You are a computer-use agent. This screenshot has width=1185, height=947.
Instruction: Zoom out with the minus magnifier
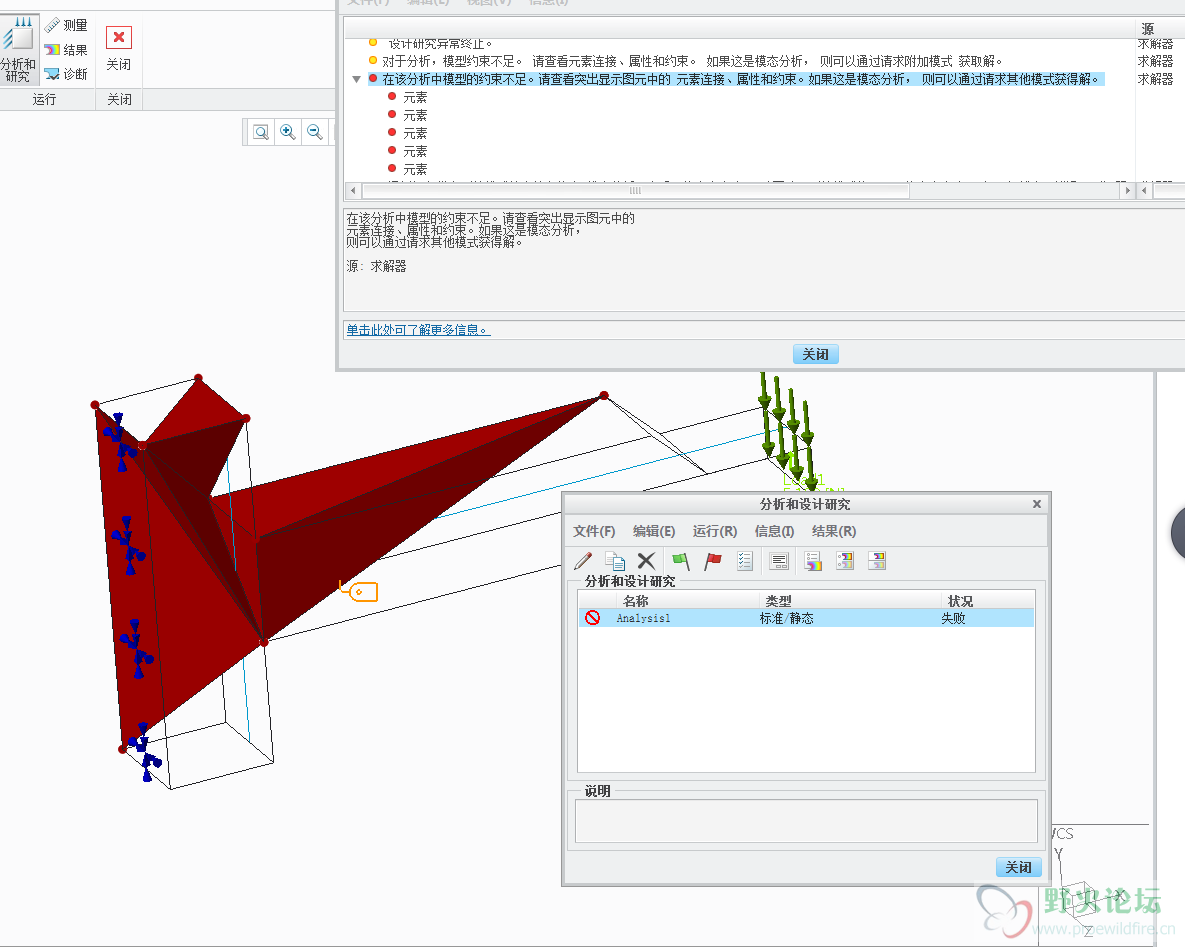pos(315,132)
